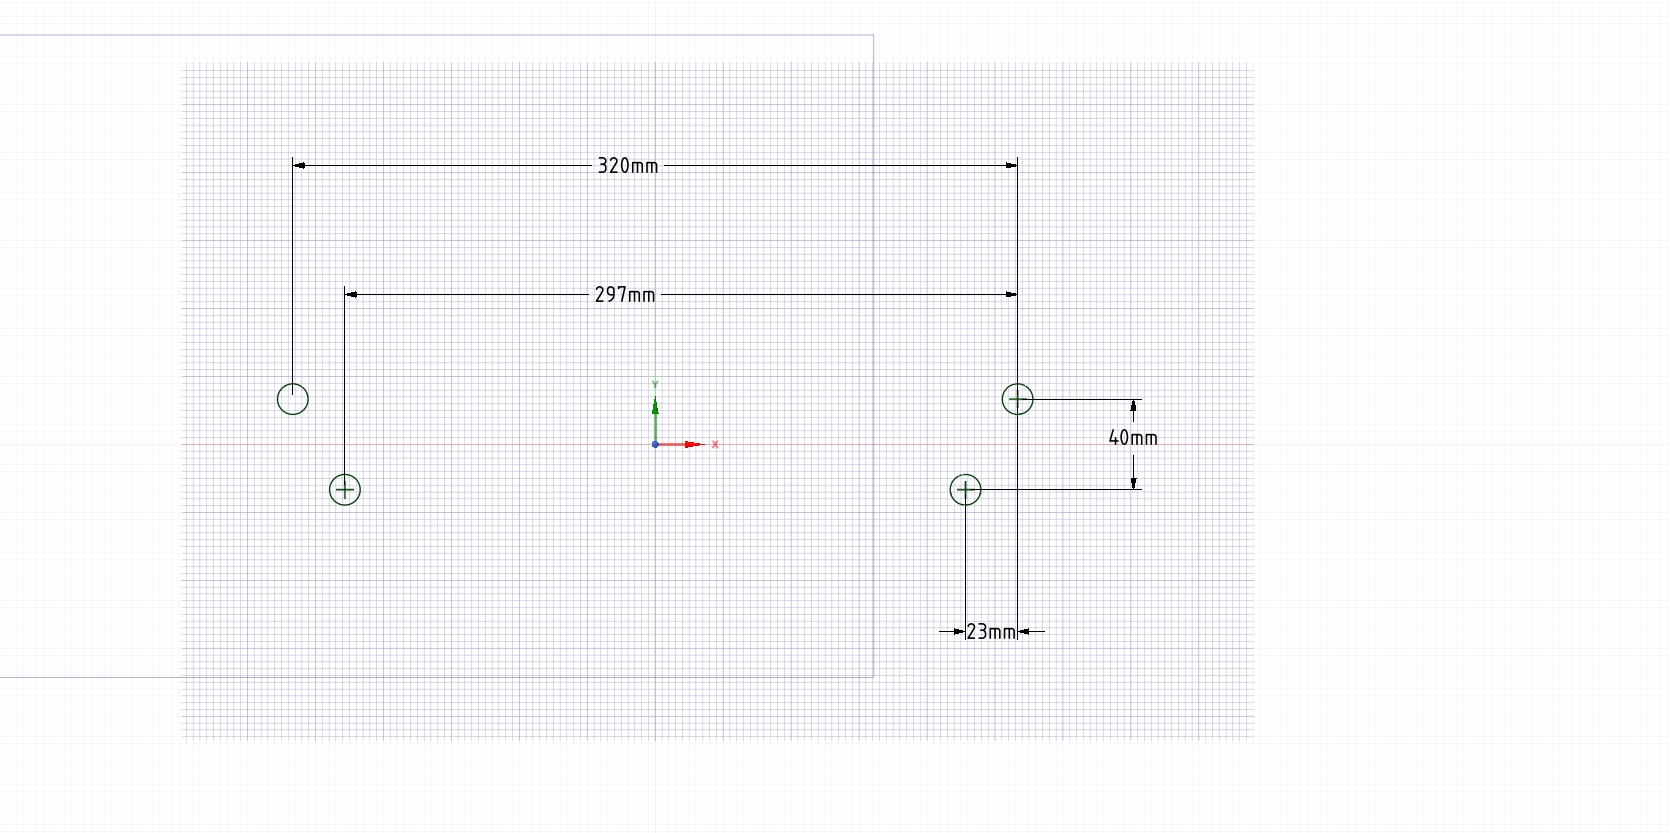Select the 320mm dimension label

pos(627,166)
